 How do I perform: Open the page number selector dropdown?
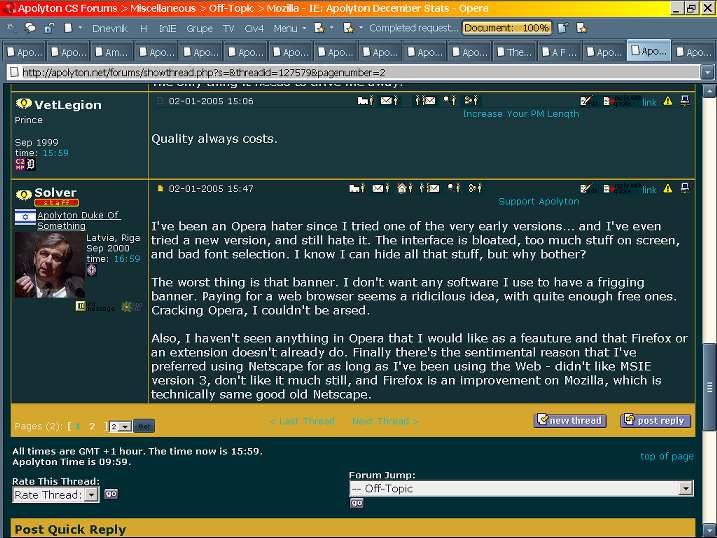click(119, 426)
